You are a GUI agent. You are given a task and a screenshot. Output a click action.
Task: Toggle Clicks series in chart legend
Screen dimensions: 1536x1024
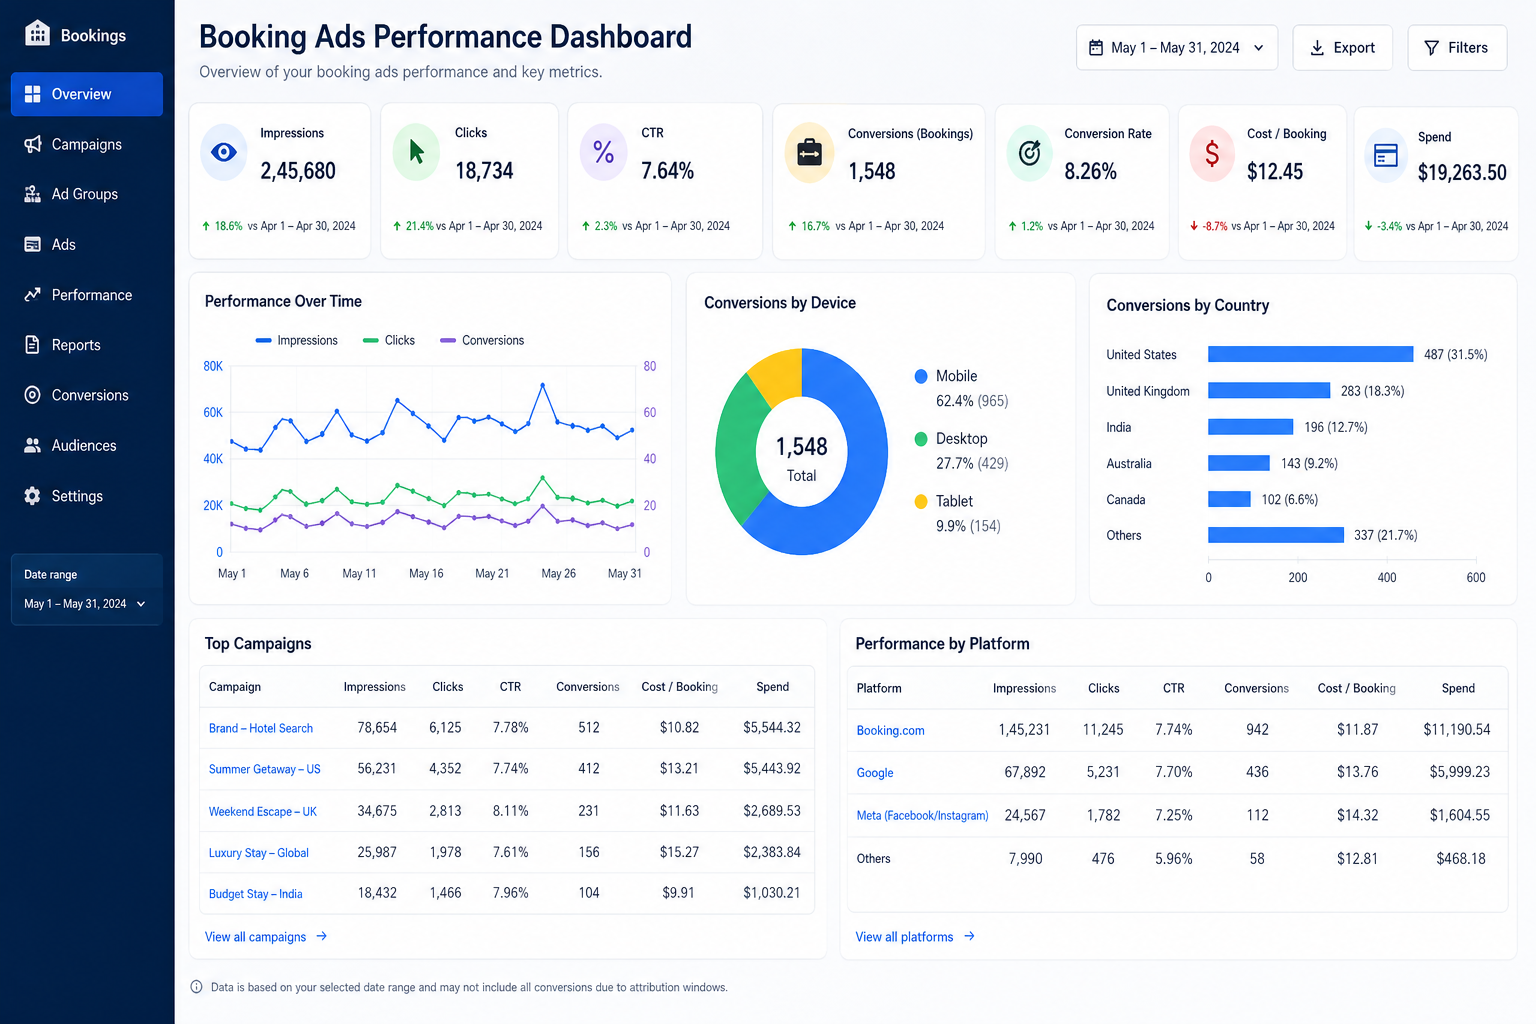pos(389,340)
